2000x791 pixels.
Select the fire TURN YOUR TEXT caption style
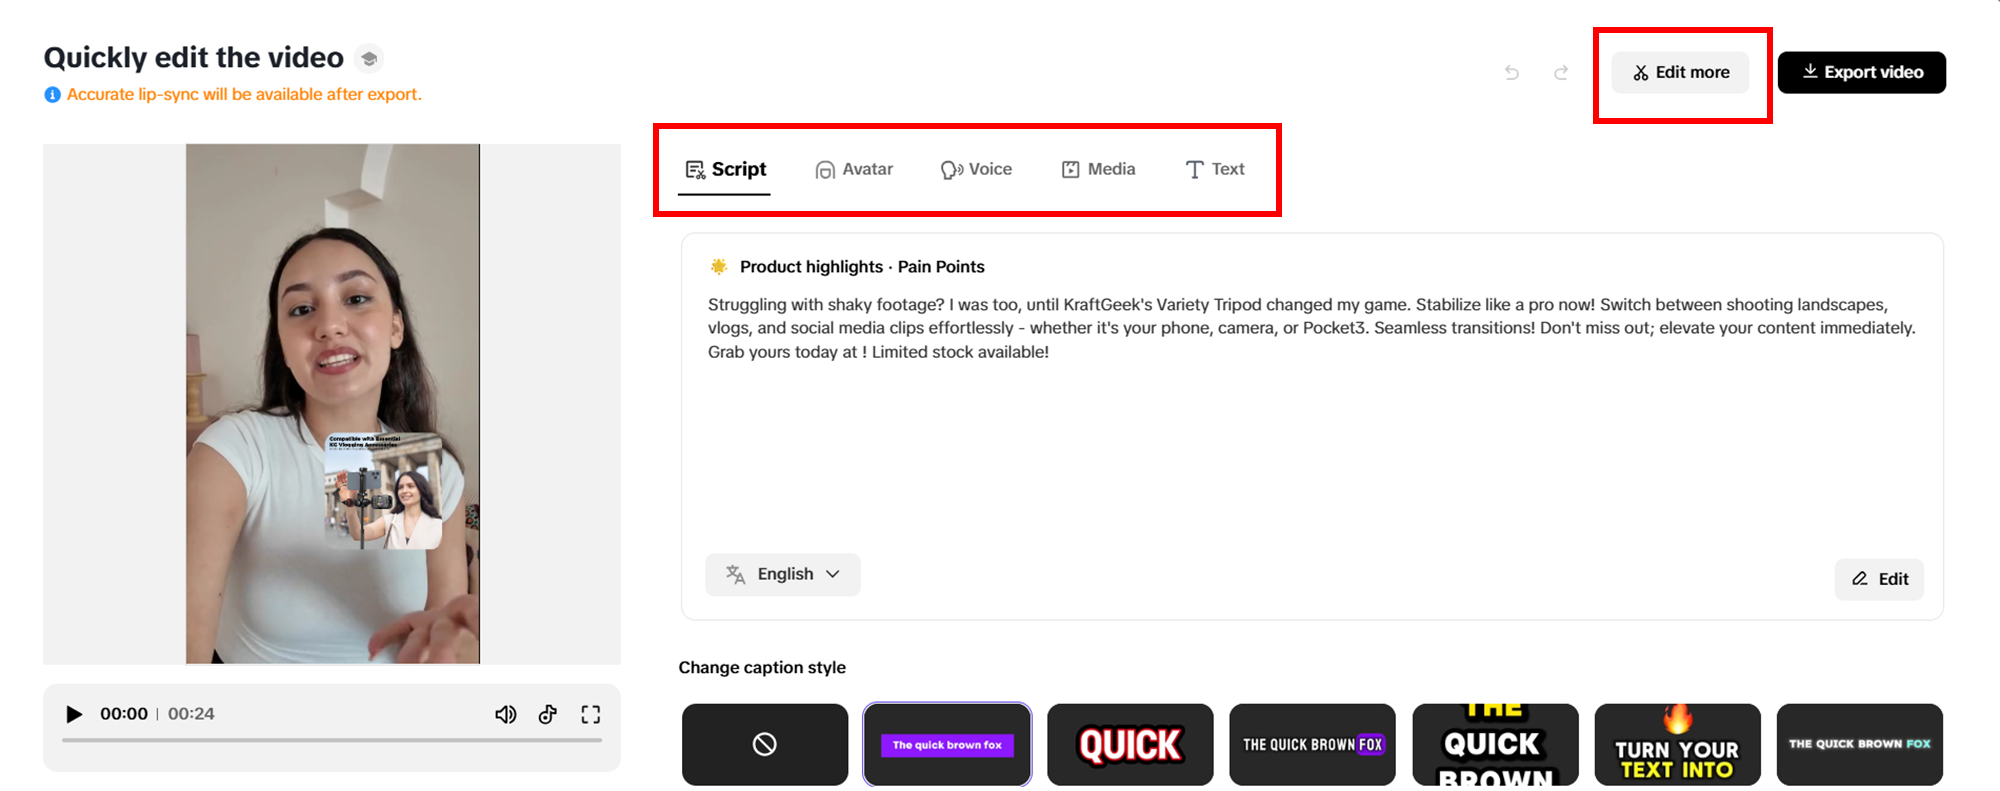pos(1677,744)
